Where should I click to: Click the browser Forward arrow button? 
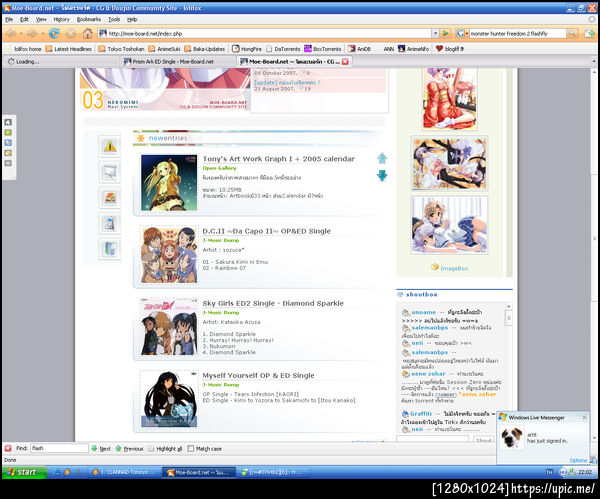tap(32, 34)
